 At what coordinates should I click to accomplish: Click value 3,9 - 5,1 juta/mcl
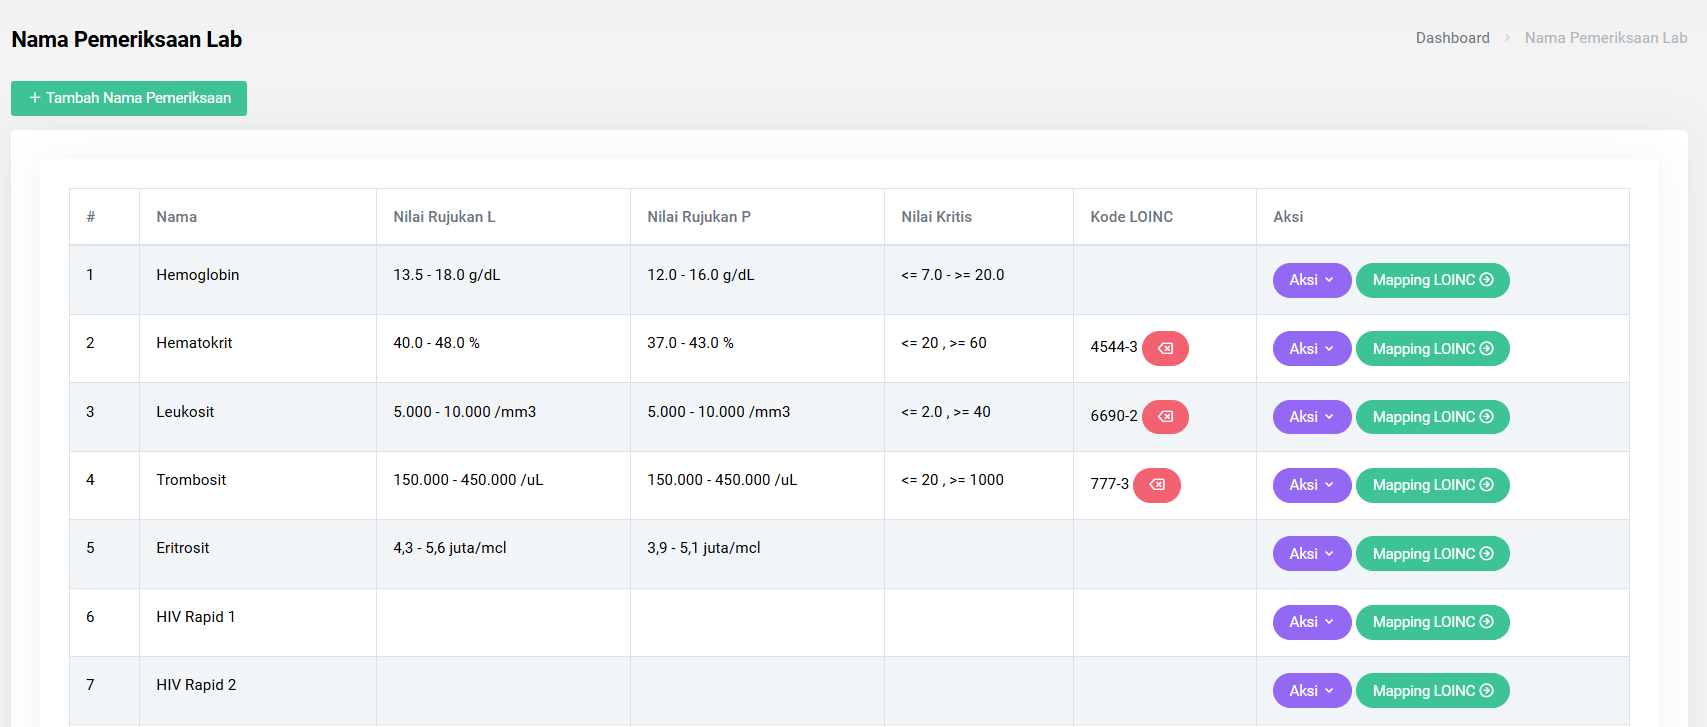tap(704, 548)
